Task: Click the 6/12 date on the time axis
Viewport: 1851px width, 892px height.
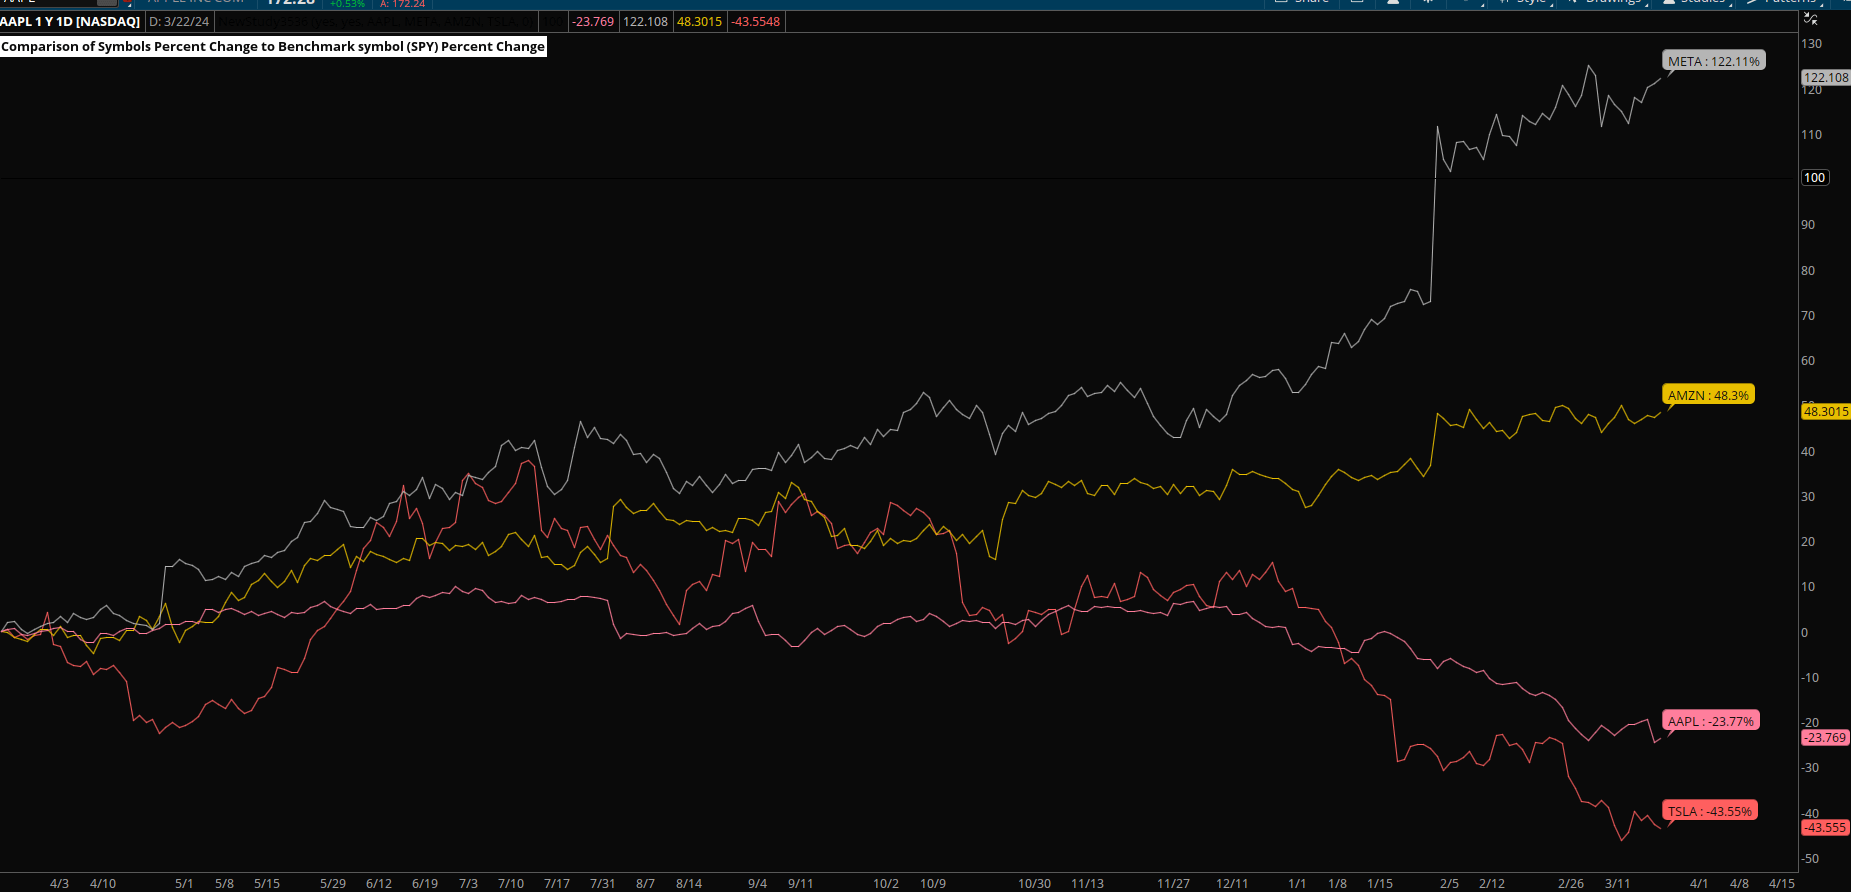Action: 379,883
